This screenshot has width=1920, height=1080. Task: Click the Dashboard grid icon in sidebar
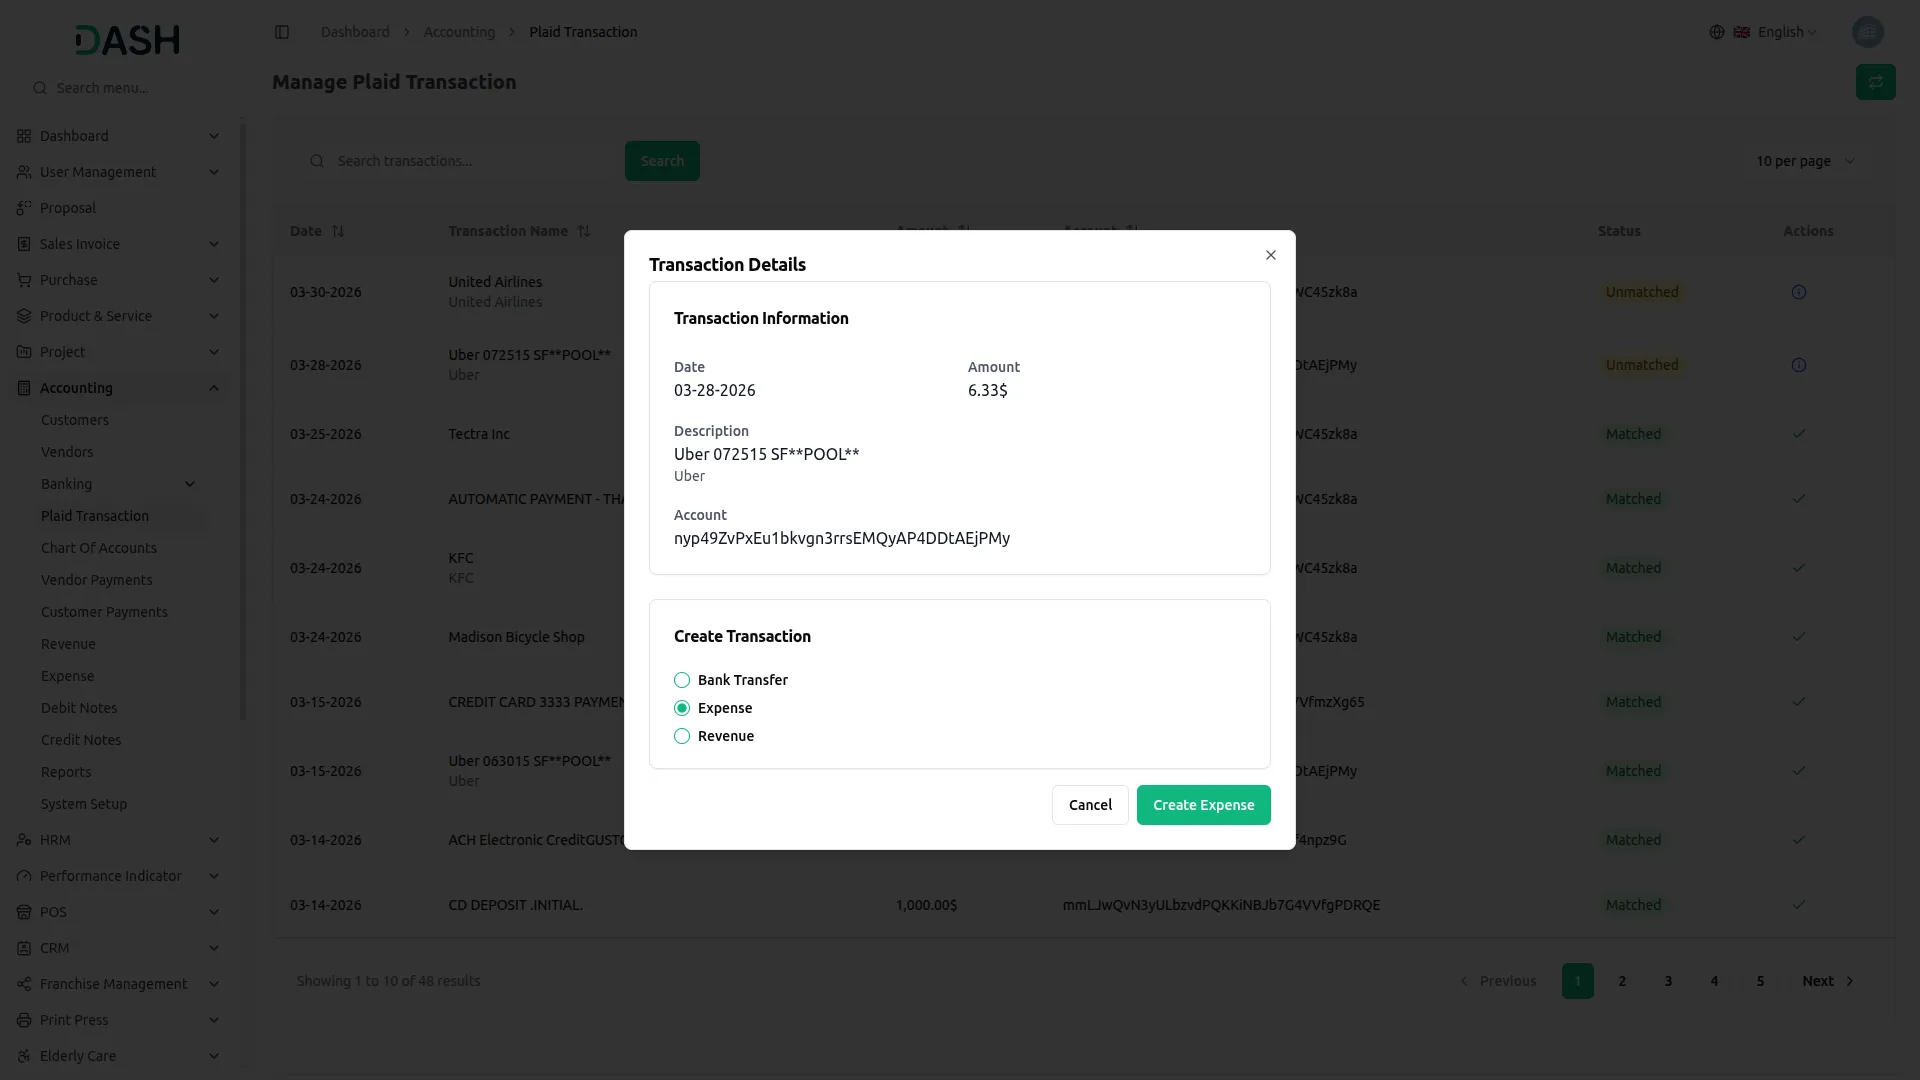pyautogui.click(x=24, y=136)
